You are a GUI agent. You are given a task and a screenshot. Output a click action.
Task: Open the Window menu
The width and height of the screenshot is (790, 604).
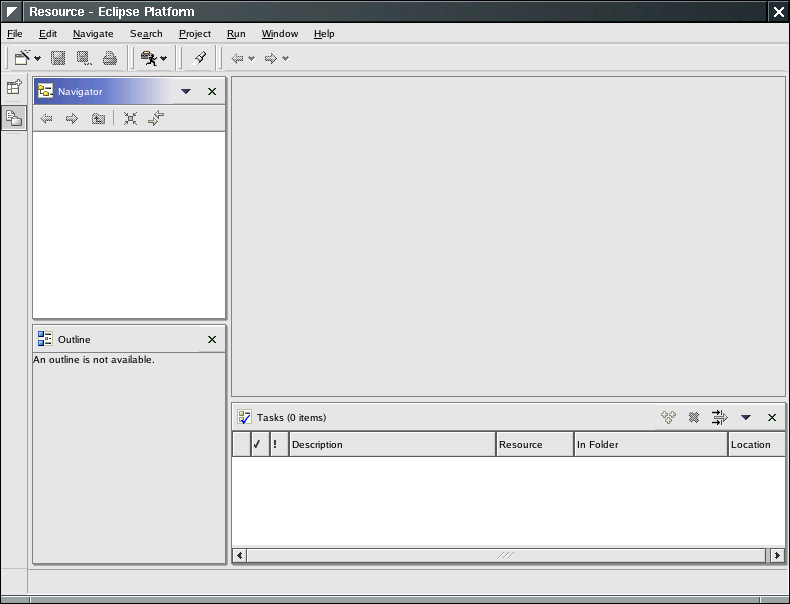pyautogui.click(x=280, y=34)
